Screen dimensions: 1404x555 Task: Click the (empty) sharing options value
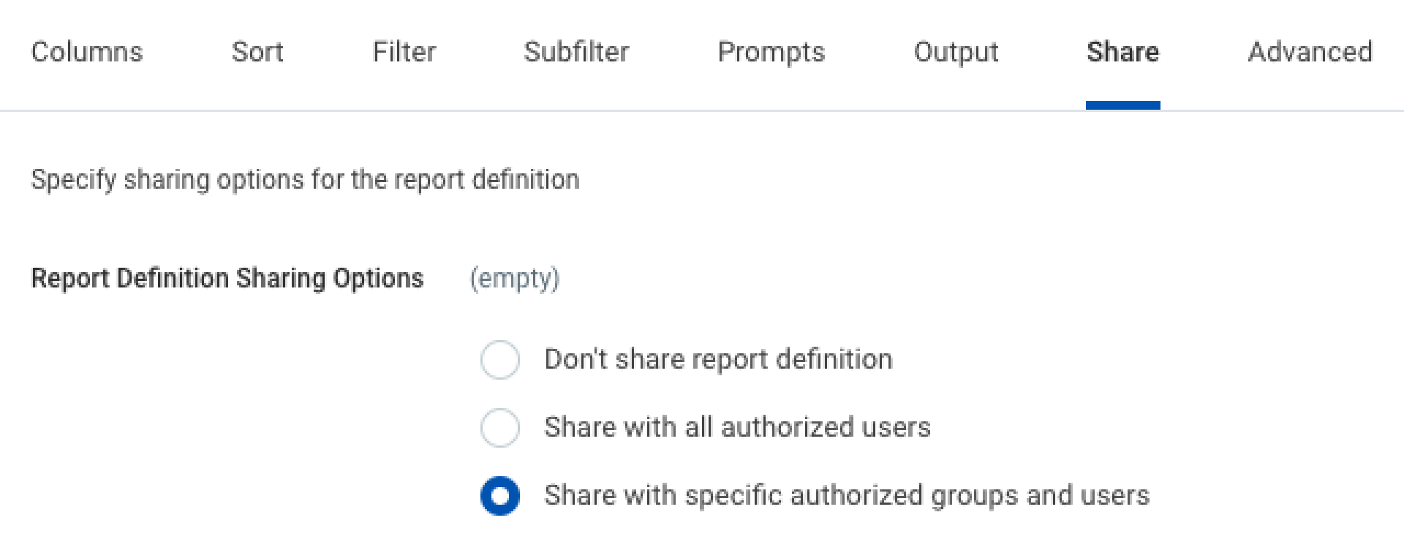[514, 279]
